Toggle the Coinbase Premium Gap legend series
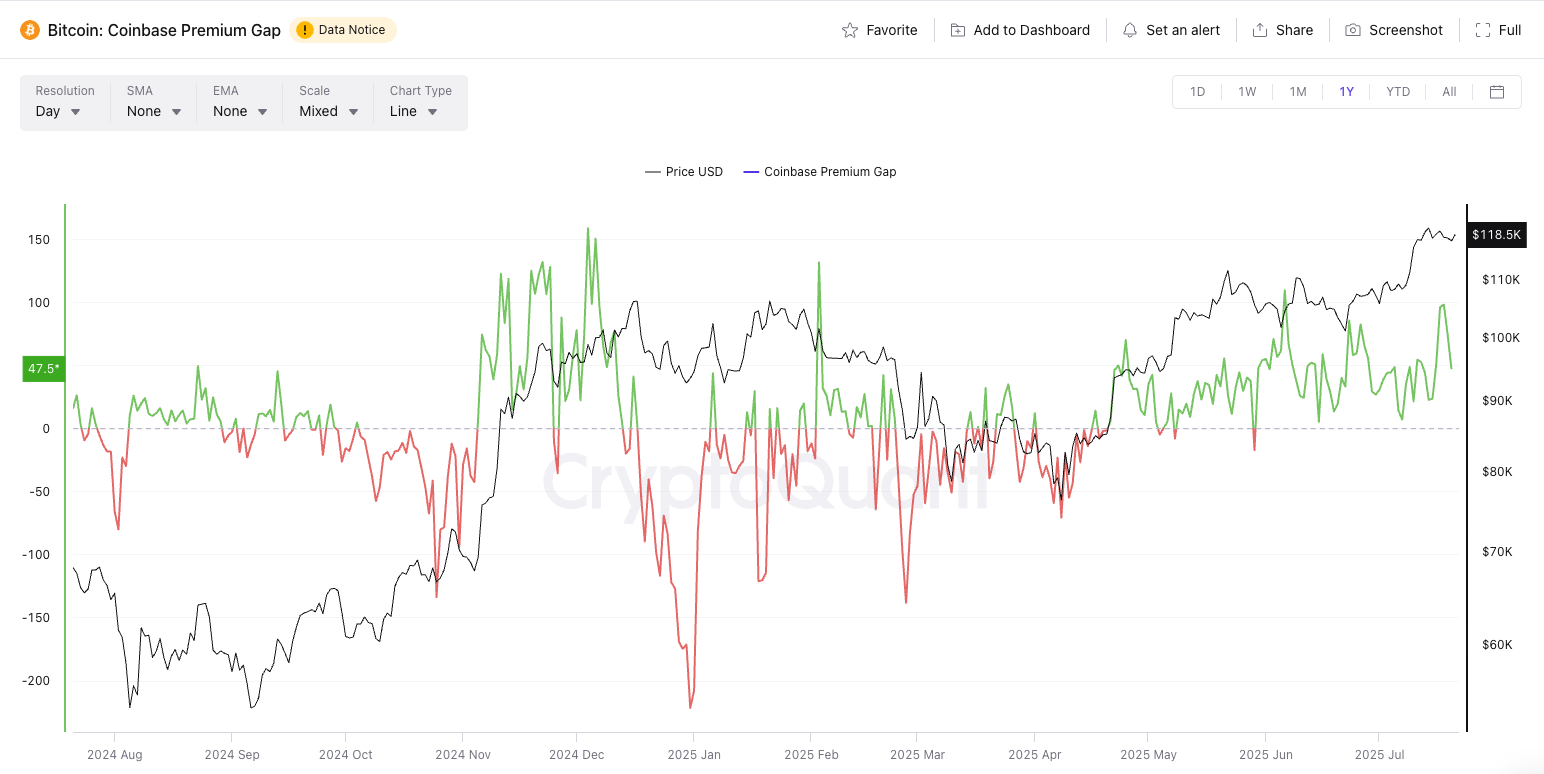1544x774 pixels. 820,172
